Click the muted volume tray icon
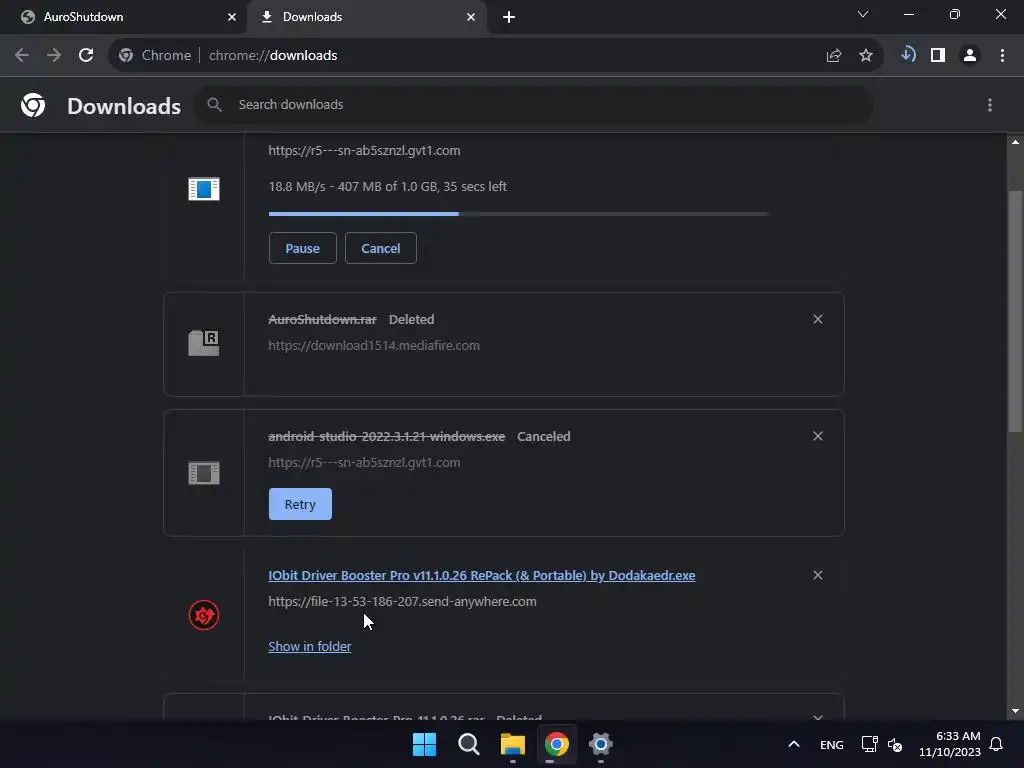 (895, 744)
